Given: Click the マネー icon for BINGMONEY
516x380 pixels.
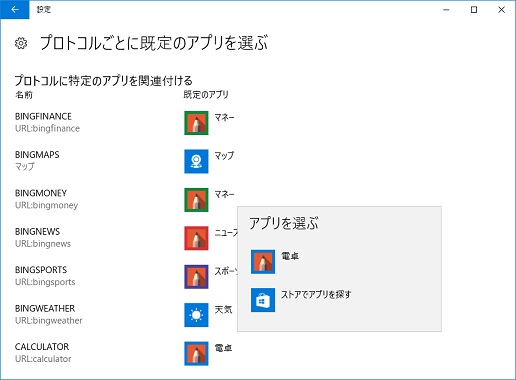Looking at the screenshot, I should [196, 200].
